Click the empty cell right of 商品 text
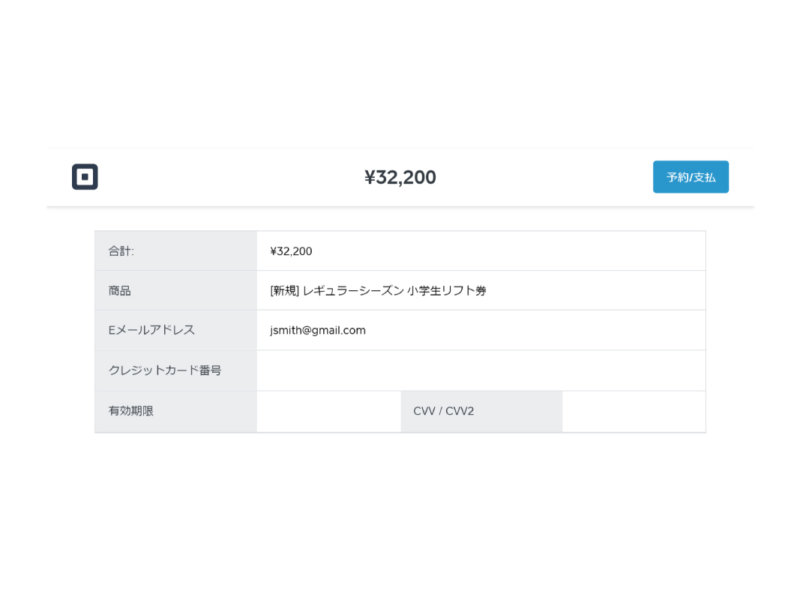Image resolution: width=800 pixels, height=600 pixels. (x=596, y=291)
